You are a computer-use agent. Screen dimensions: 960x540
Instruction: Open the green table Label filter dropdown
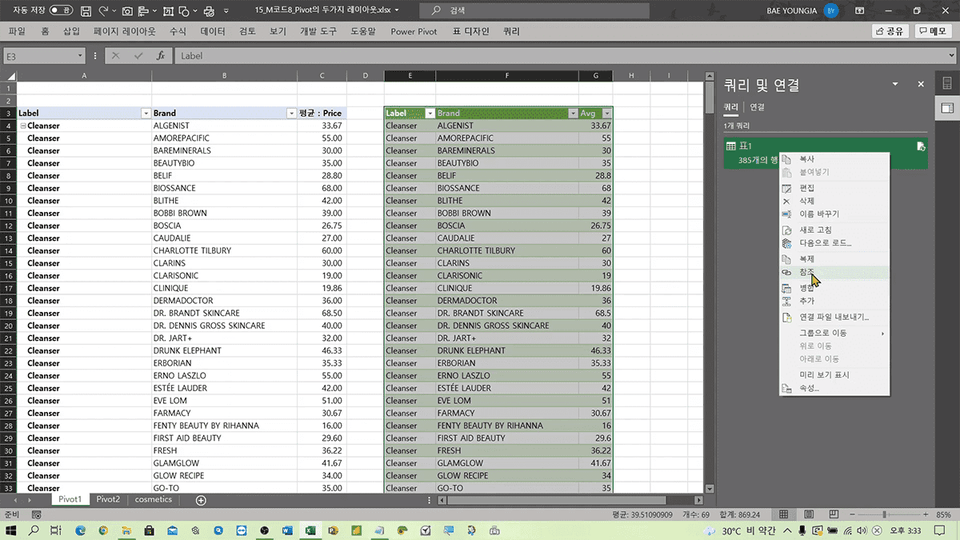430,113
